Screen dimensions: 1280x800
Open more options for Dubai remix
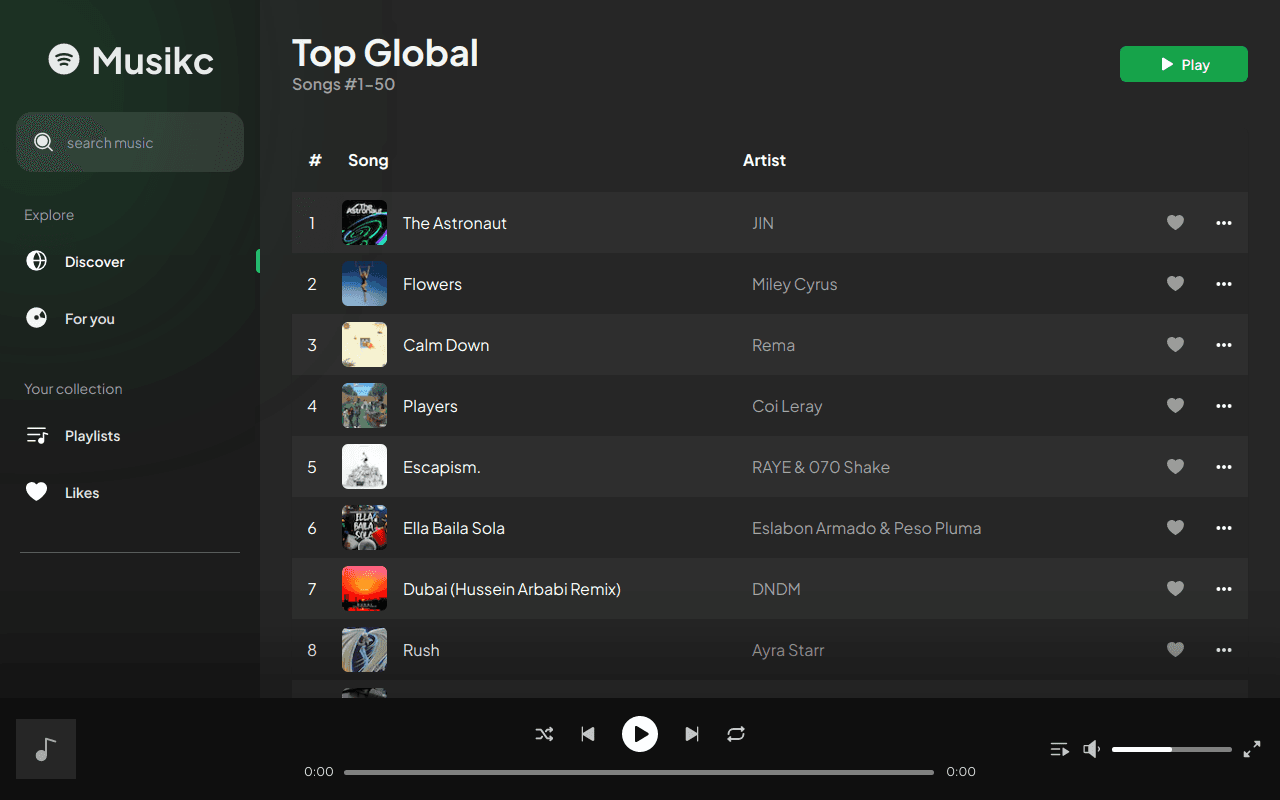click(x=1223, y=589)
